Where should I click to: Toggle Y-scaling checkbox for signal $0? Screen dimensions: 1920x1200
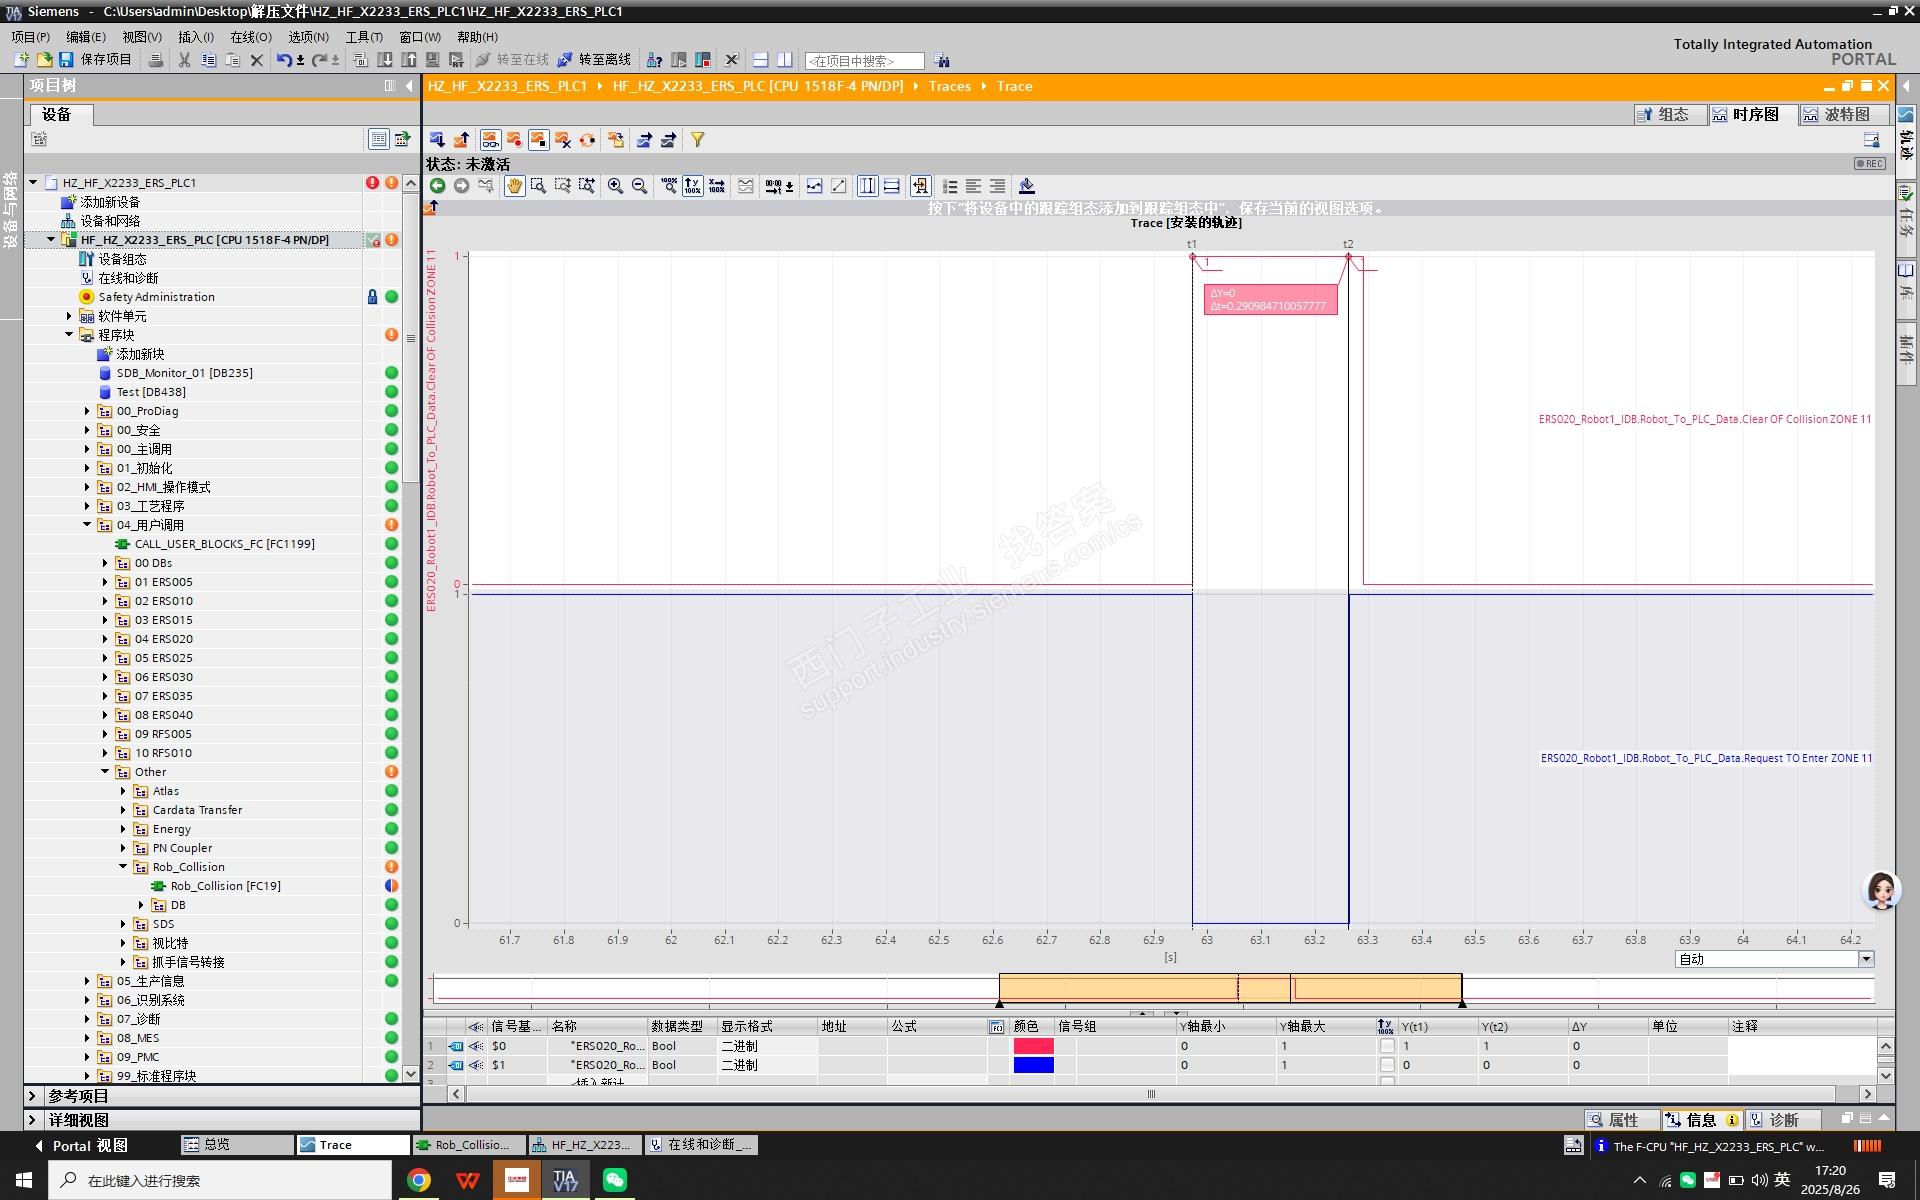click(1386, 1046)
